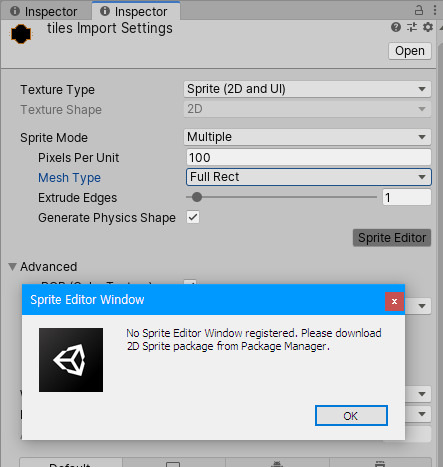This screenshot has height=467, width=443.
Task: Click the Sprite Mode label
Action: pos(54,138)
